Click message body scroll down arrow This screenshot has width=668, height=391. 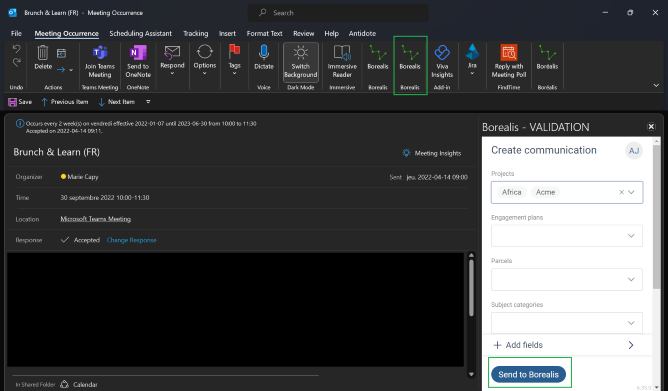click(471, 374)
